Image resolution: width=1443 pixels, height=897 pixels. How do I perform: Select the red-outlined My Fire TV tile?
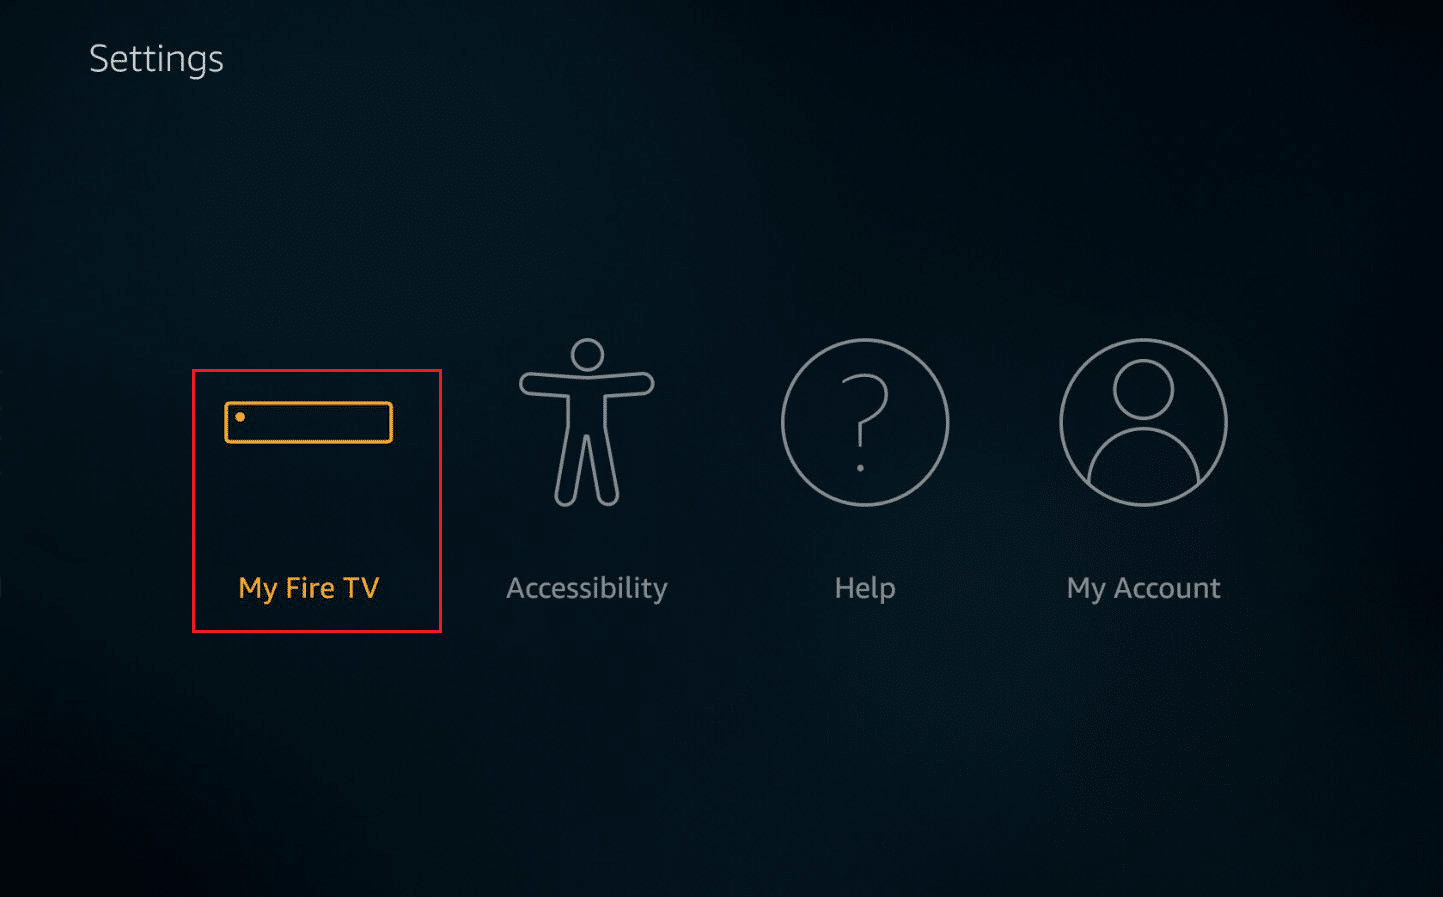pyautogui.click(x=317, y=501)
